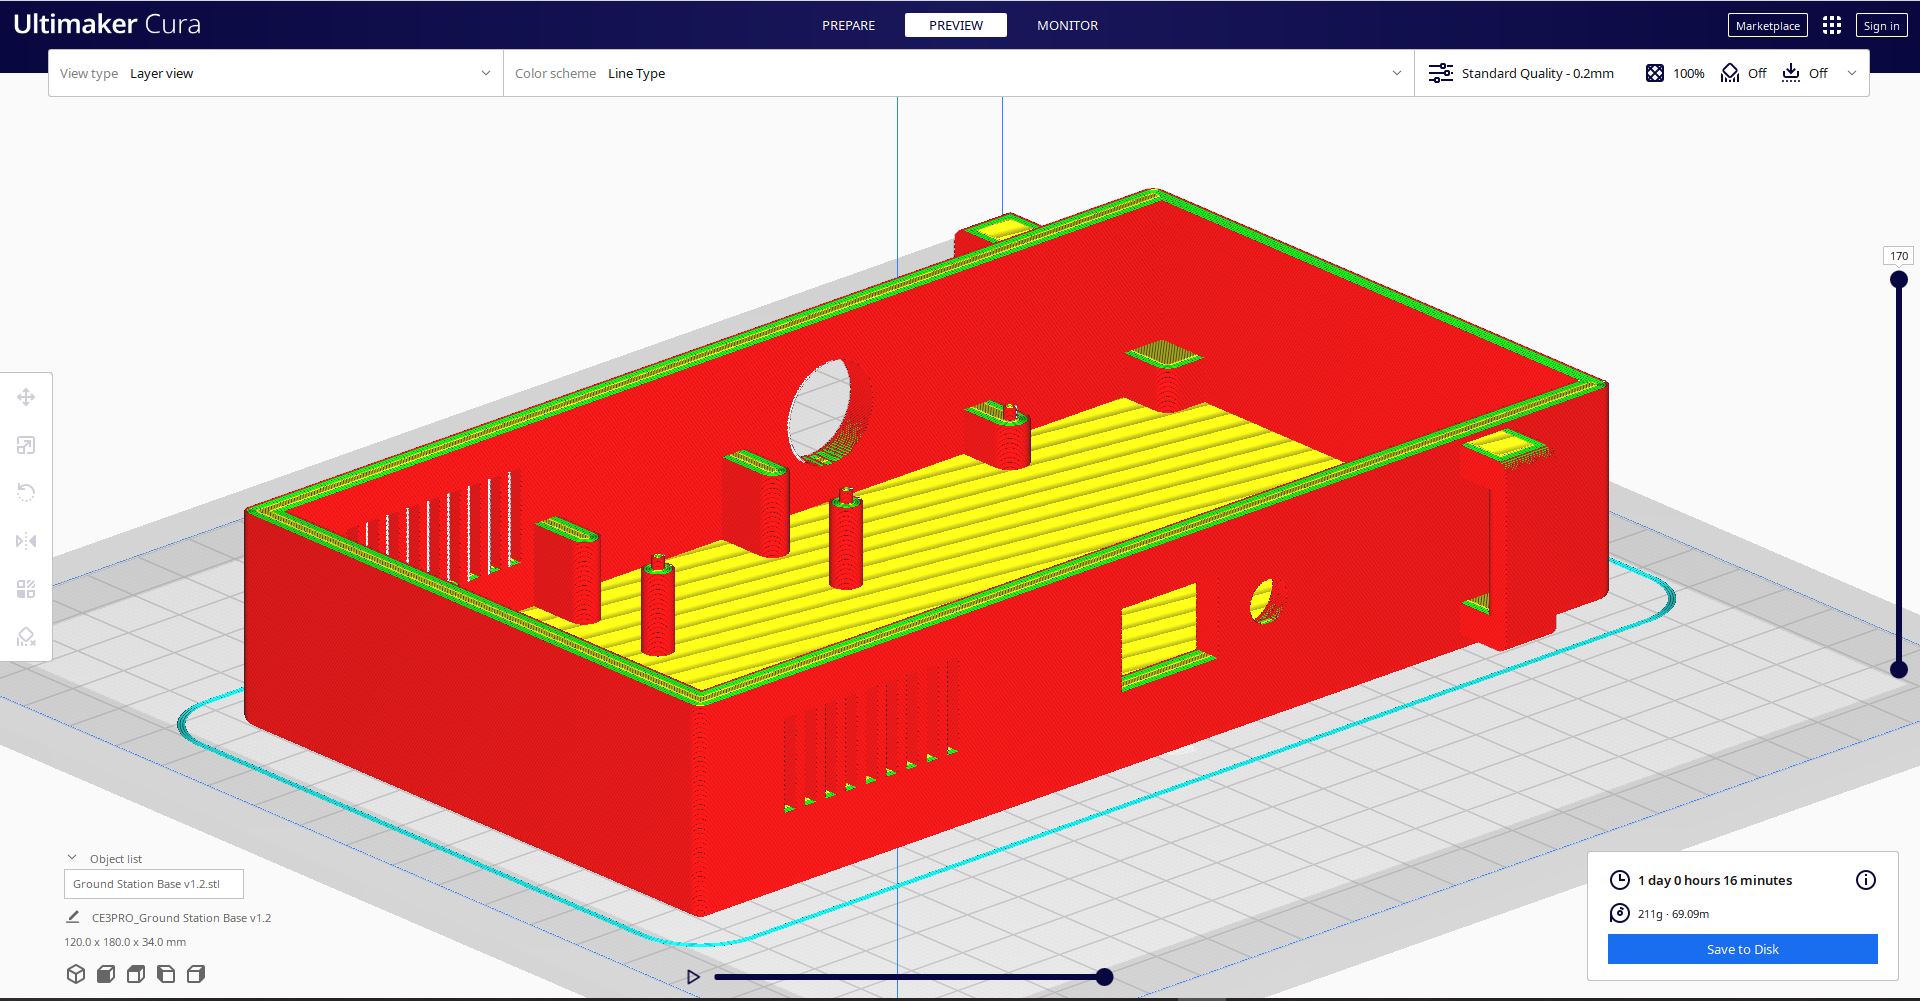1920x1001 pixels.
Task: Switch to the MONITOR tab
Action: click(x=1067, y=26)
